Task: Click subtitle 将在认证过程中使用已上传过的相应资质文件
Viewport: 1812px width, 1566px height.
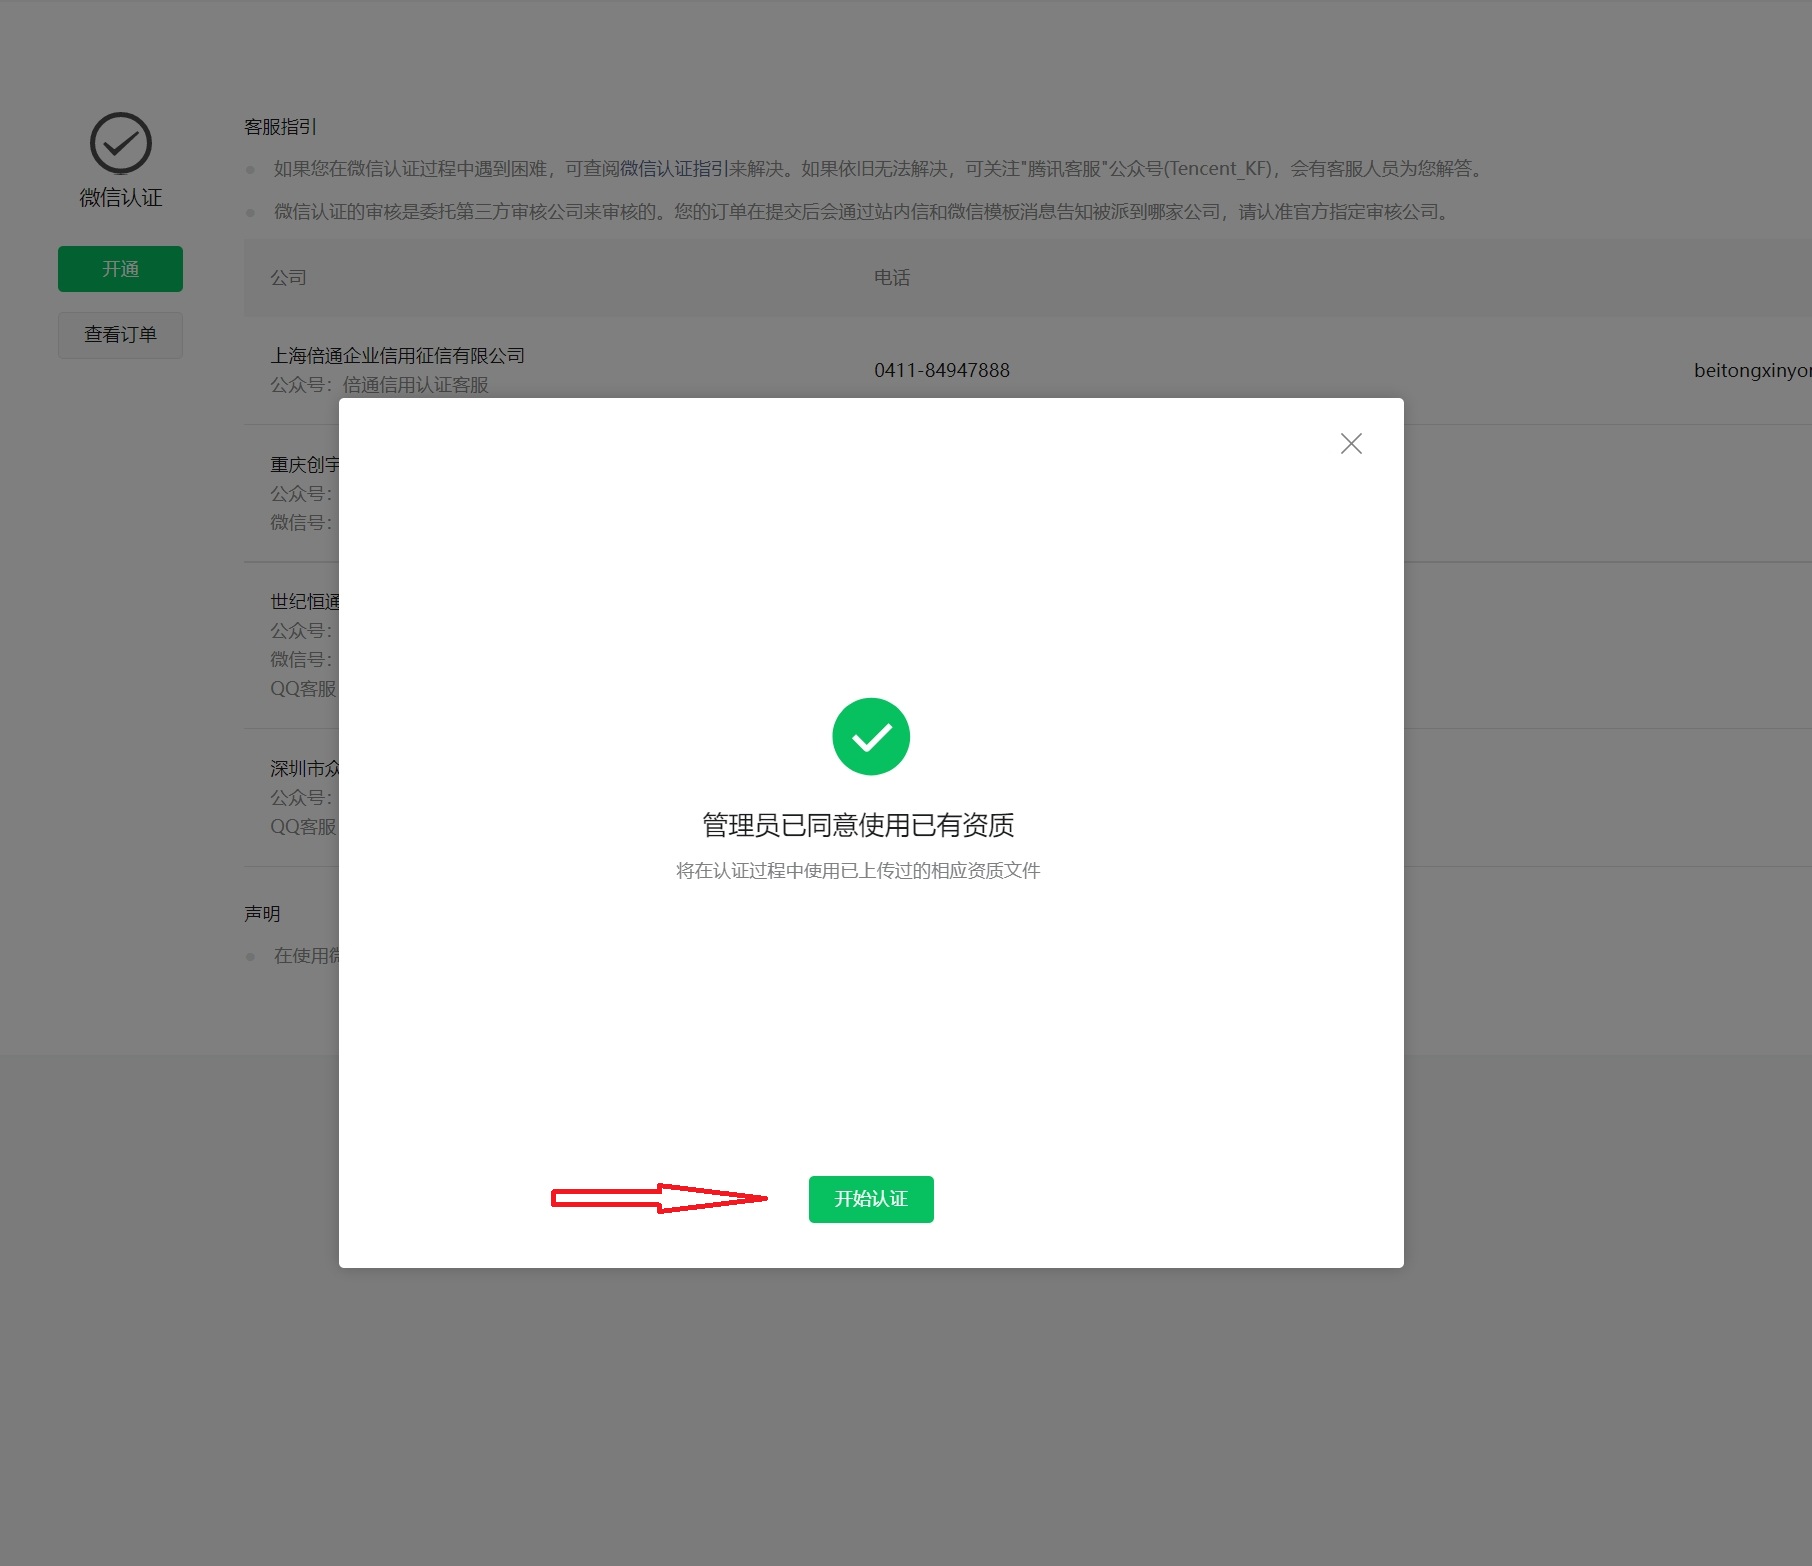Action: tap(858, 871)
